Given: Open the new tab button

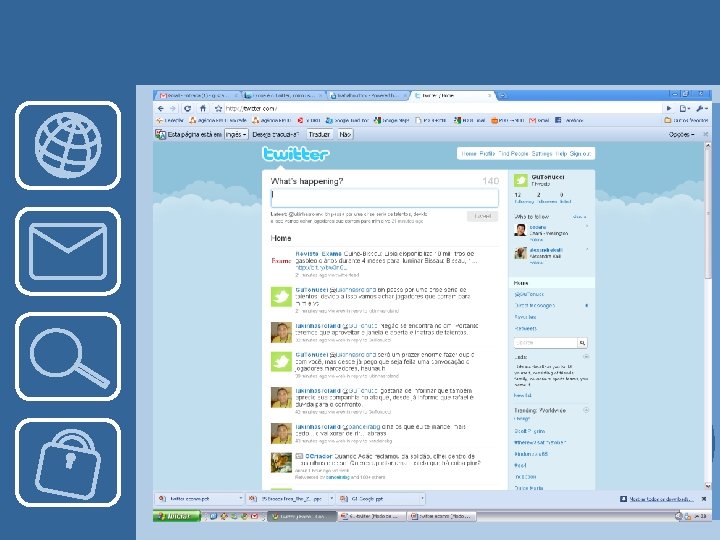Looking at the screenshot, I should point(502,96).
